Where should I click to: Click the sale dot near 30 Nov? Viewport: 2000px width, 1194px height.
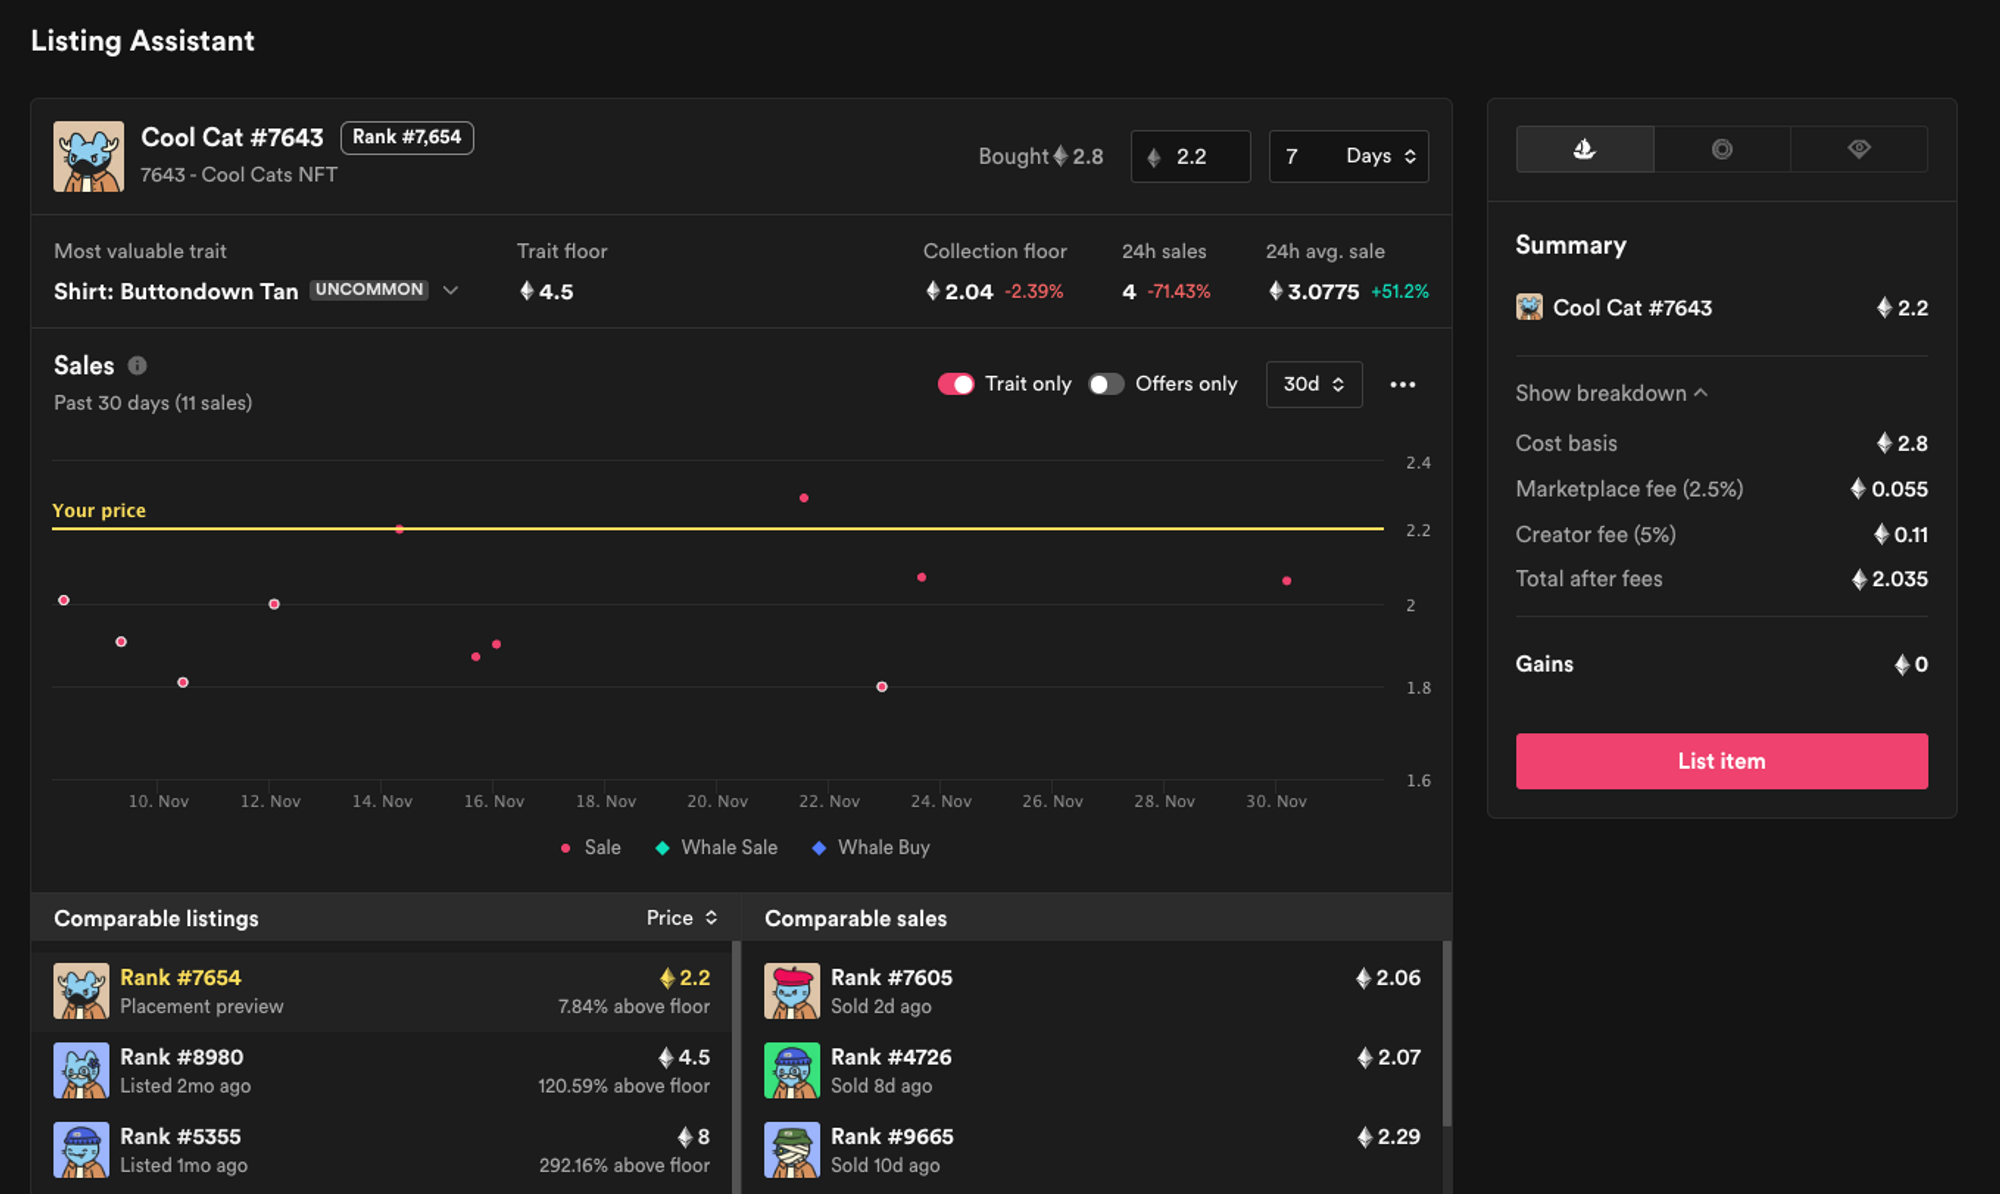click(x=1287, y=581)
